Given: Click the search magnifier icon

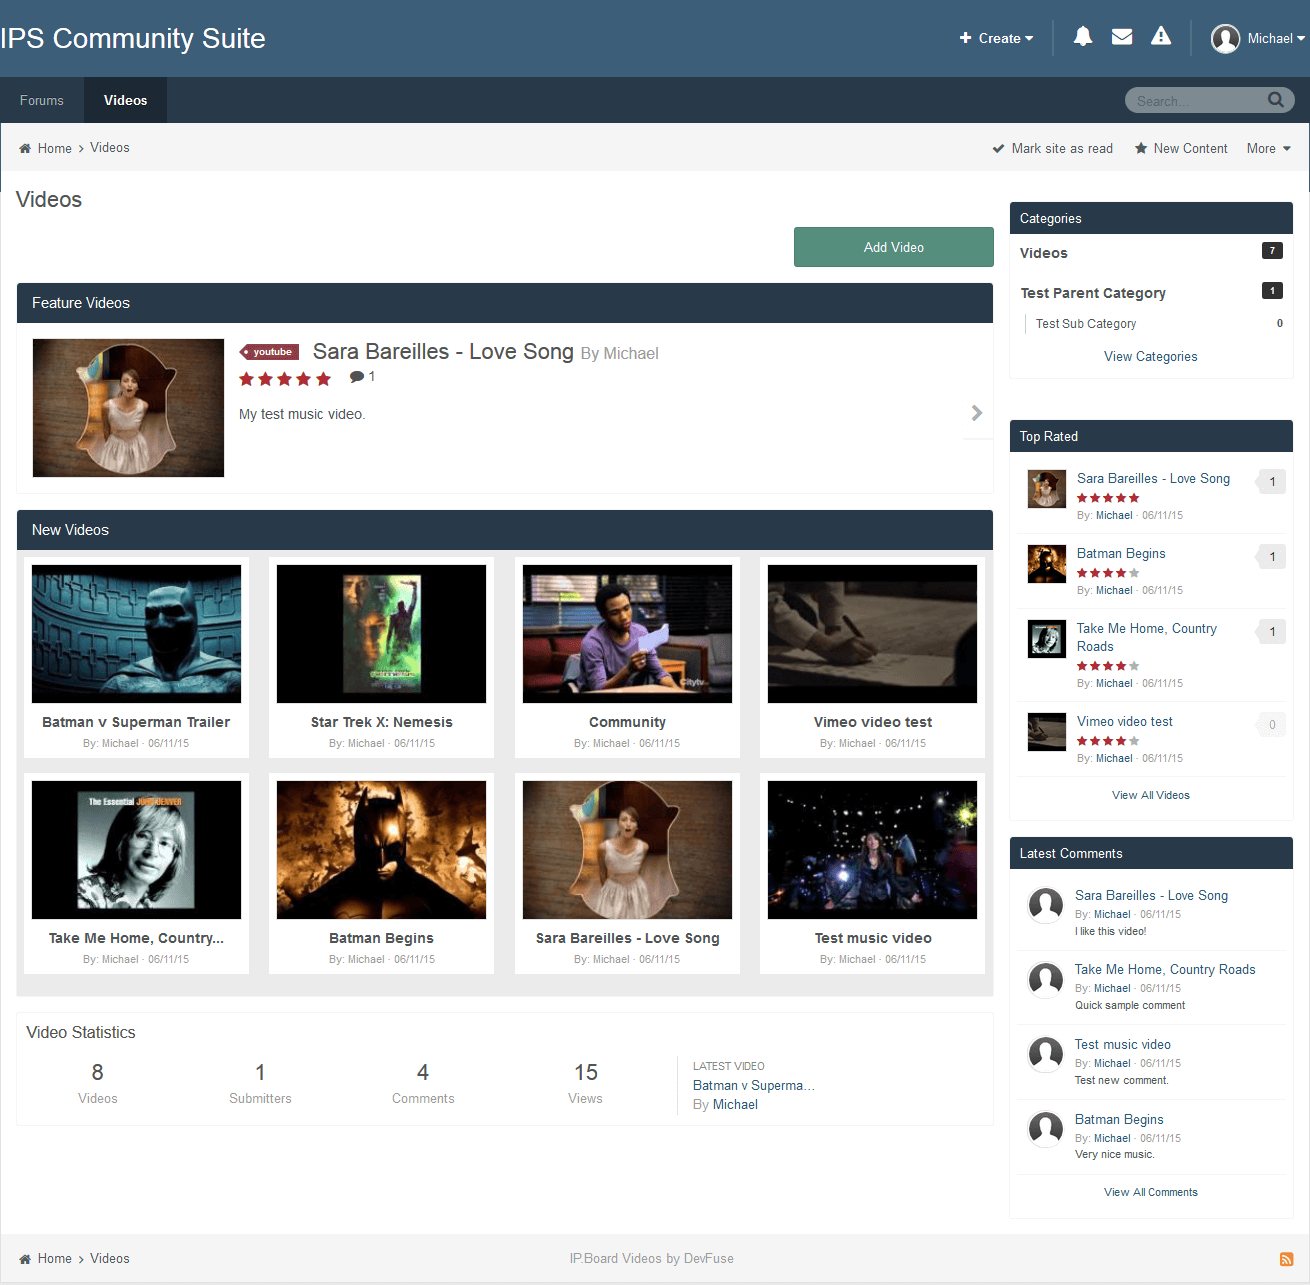Looking at the screenshot, I should (x=1275, y=100).
